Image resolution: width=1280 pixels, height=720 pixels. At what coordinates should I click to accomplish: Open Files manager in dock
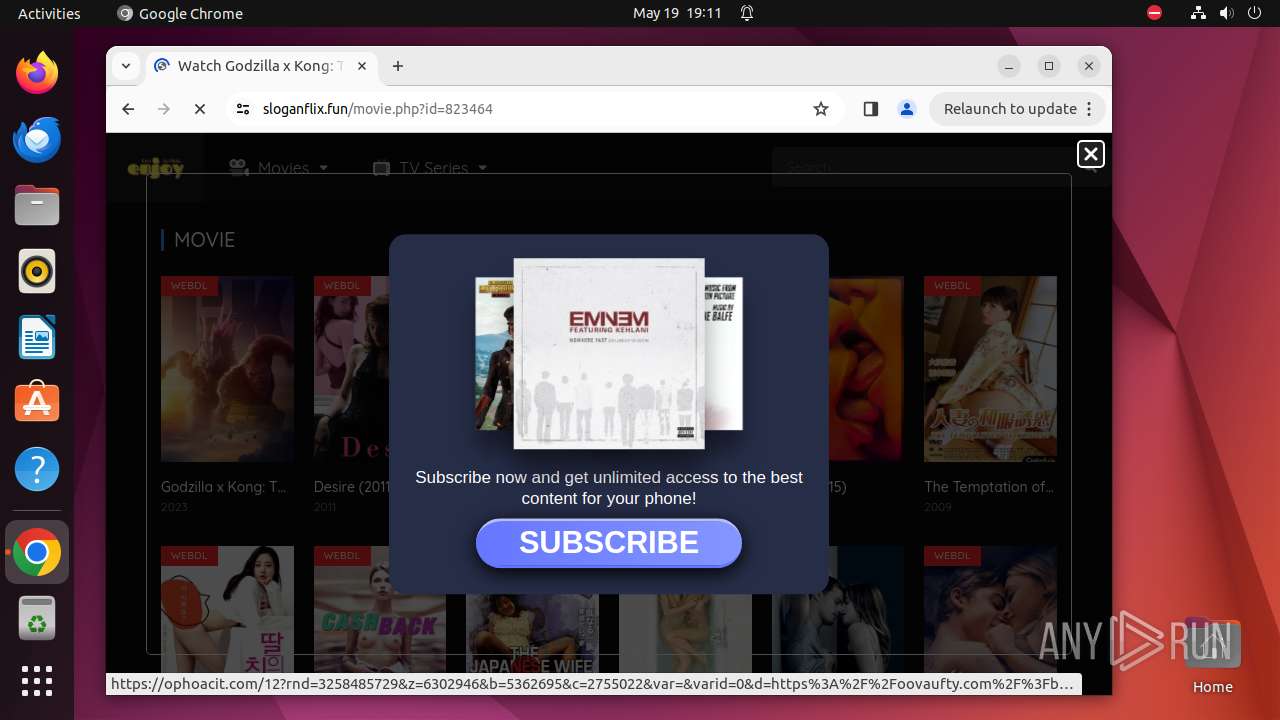37,205
